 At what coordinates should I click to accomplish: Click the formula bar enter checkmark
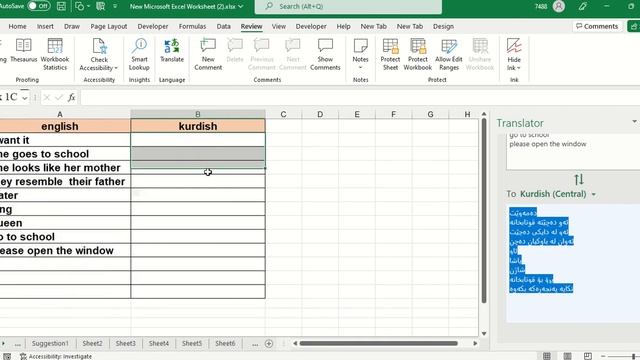click(x=59, y=97)
